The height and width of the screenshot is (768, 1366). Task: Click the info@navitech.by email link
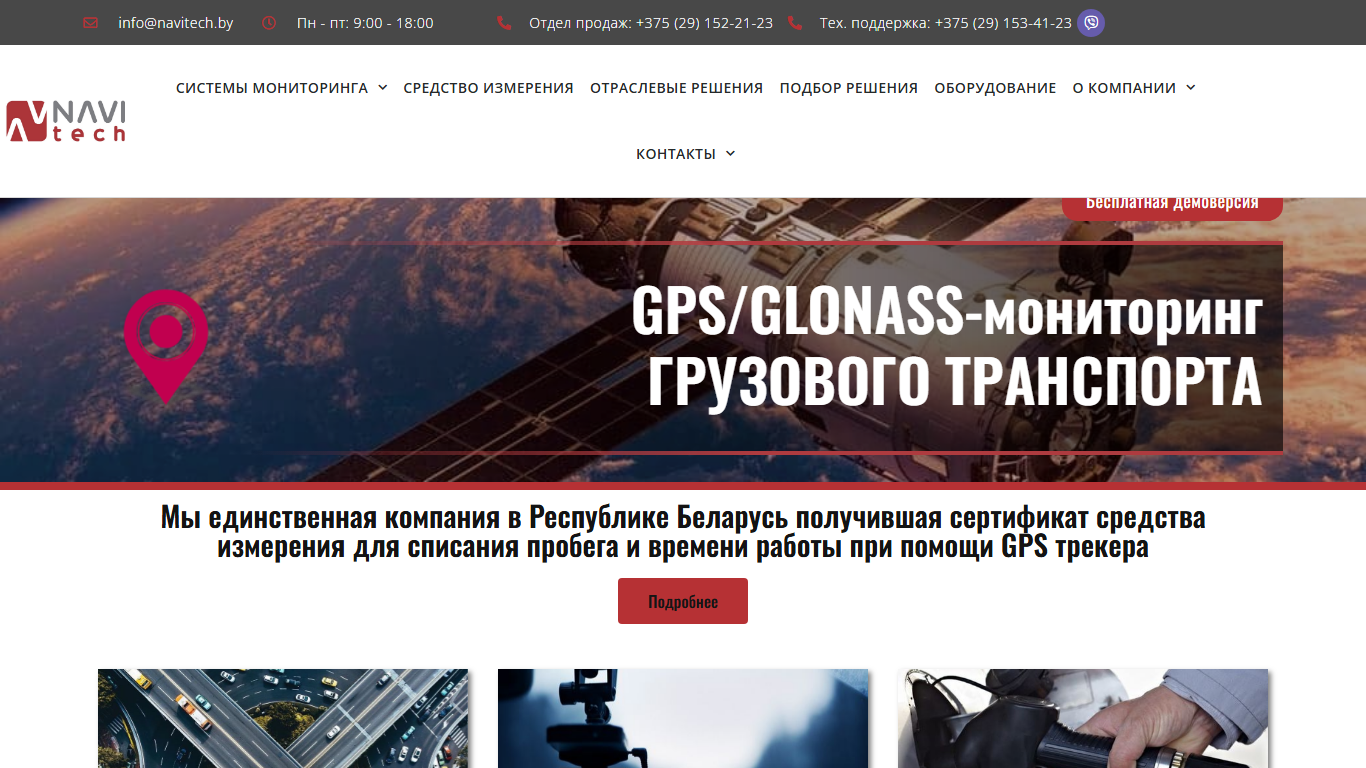click(x=176, y=23)
